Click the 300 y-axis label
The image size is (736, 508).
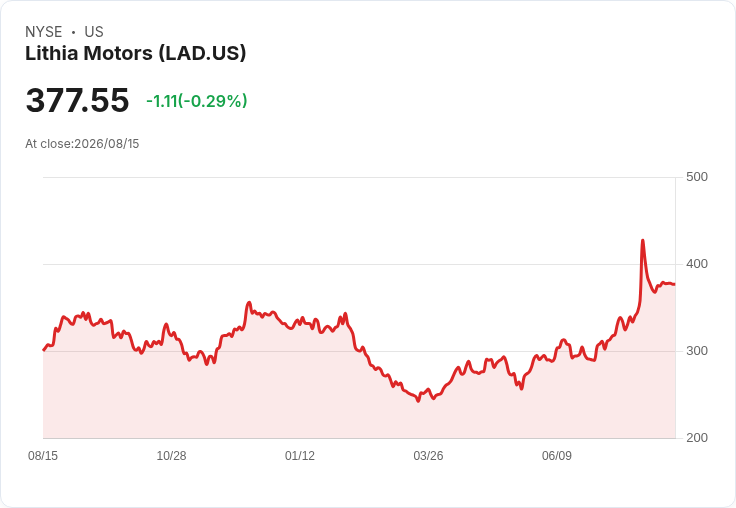[697, 351]
